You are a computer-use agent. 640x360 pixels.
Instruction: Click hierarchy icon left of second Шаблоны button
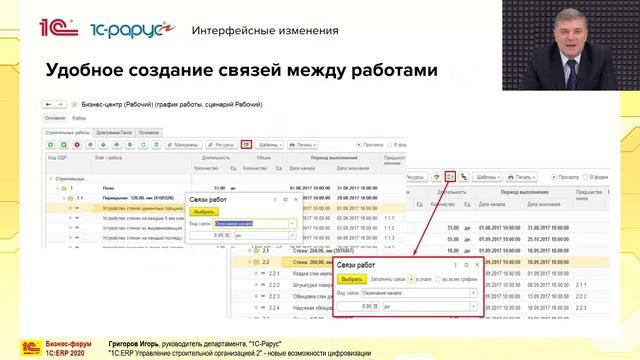point(464,177)
